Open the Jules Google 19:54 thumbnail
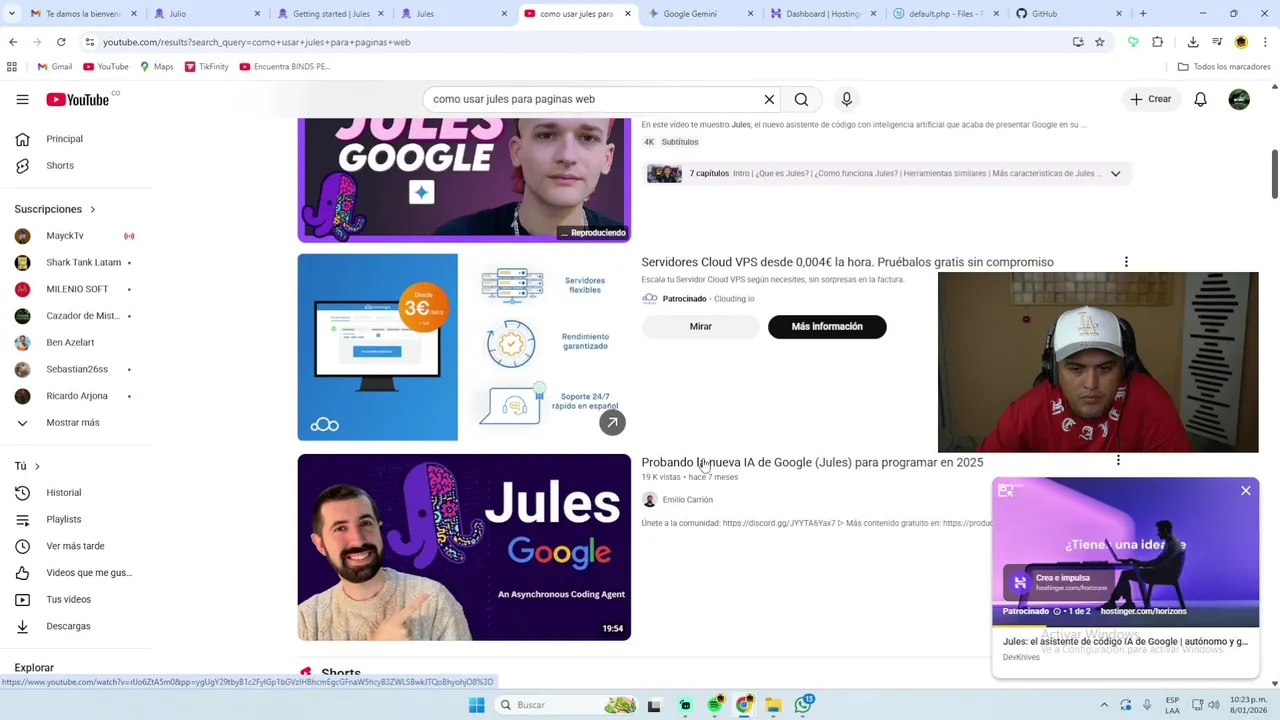The width and height of the screenshot is (1280, 720). [464, 547]
